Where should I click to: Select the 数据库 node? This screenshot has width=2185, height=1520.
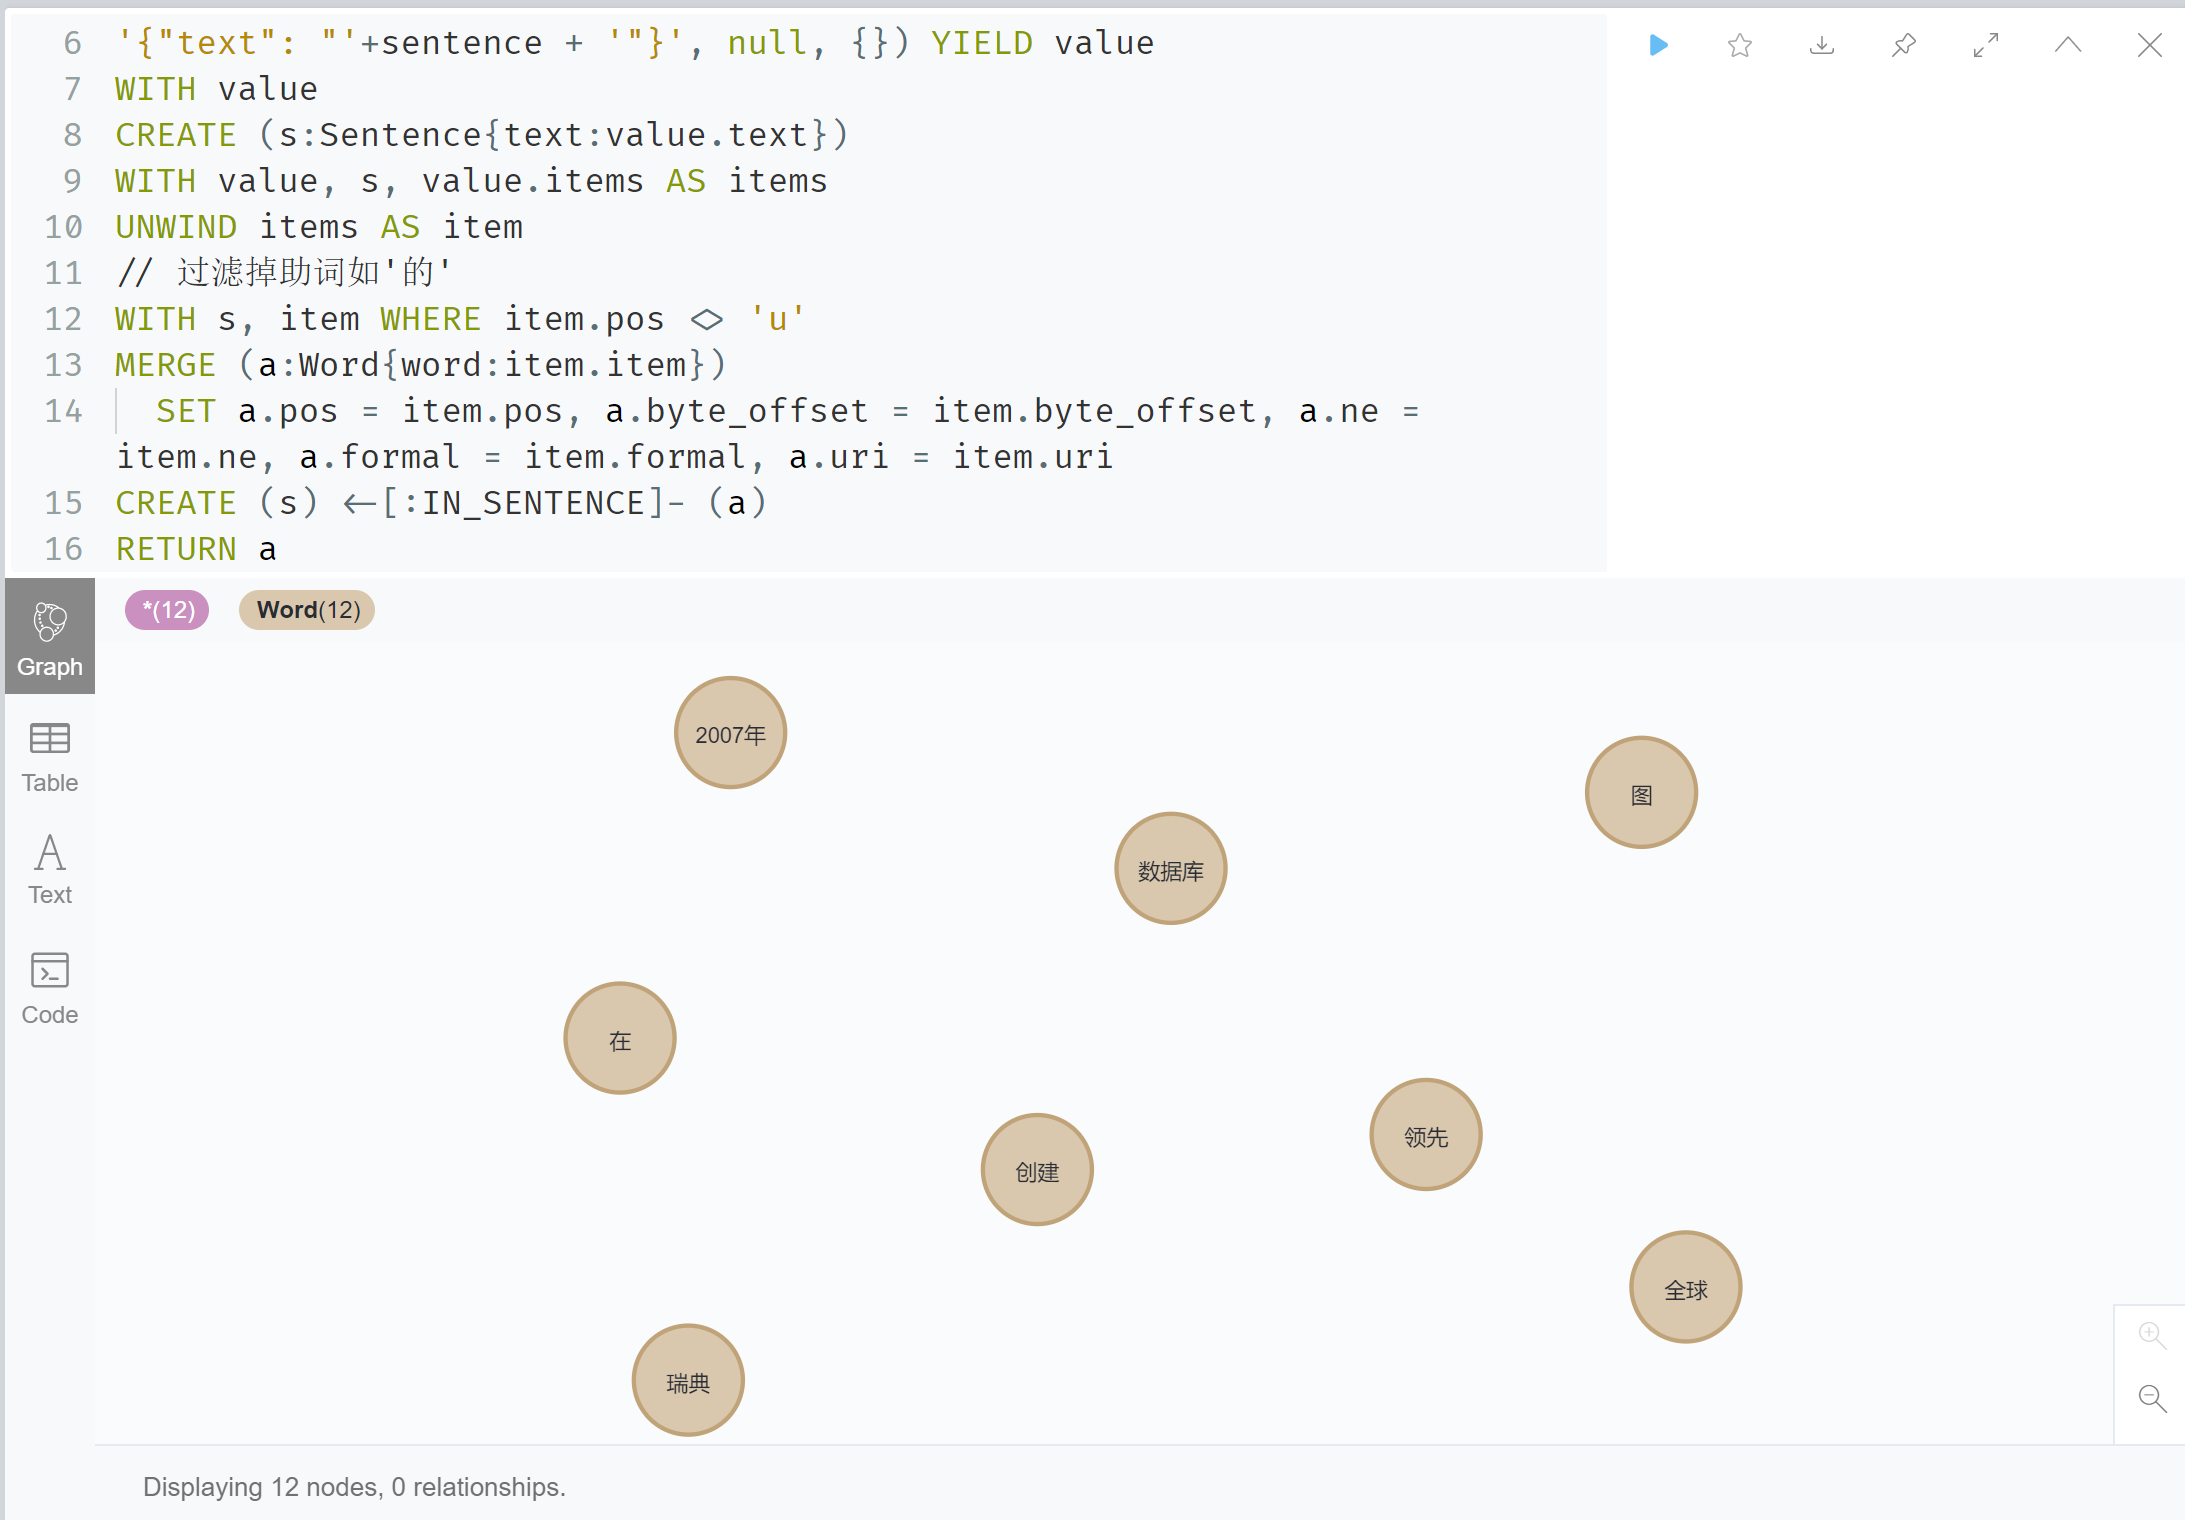coord(1170,868)
